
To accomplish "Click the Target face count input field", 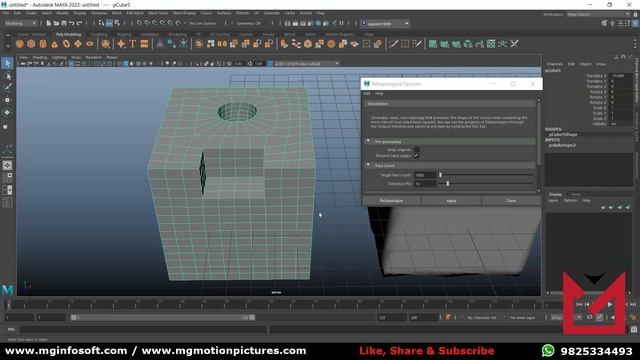I will tap(425, 175).
